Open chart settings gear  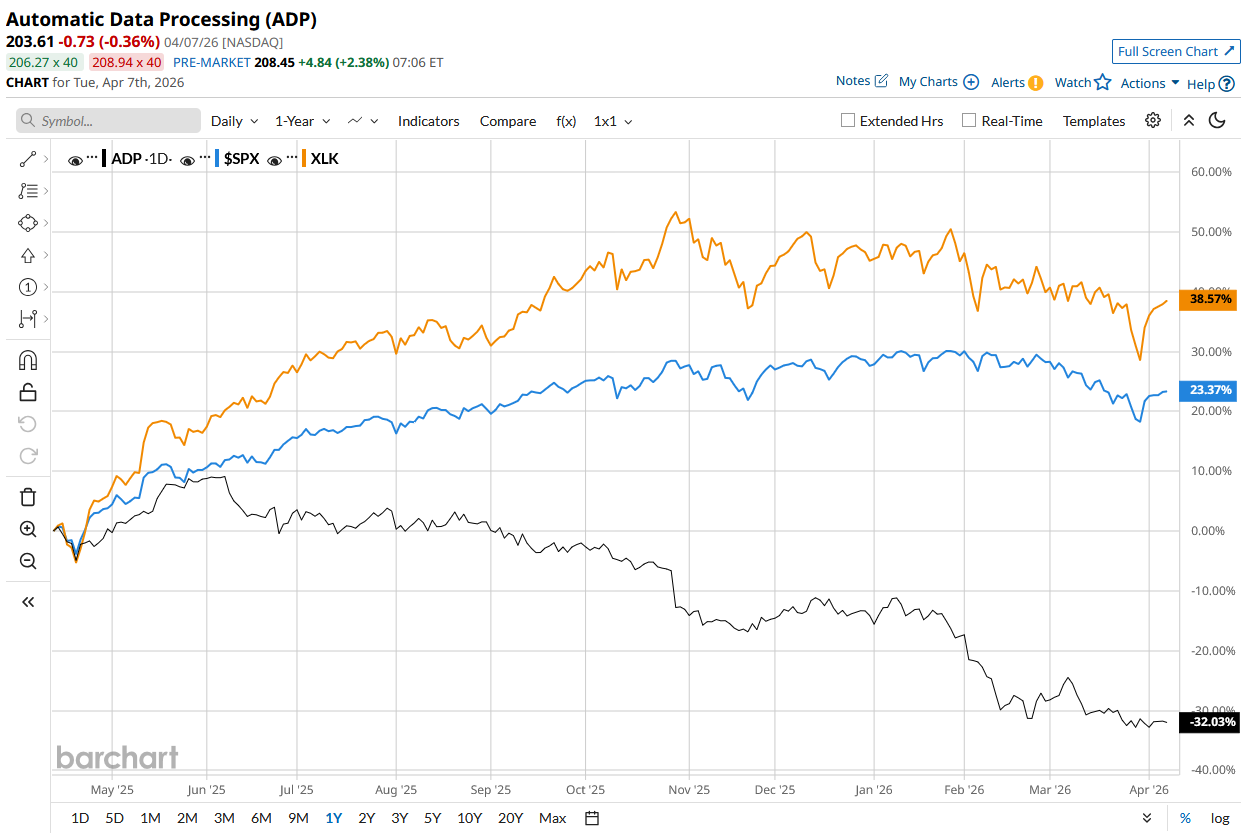pyautogui.click(x=1153, y=121)
